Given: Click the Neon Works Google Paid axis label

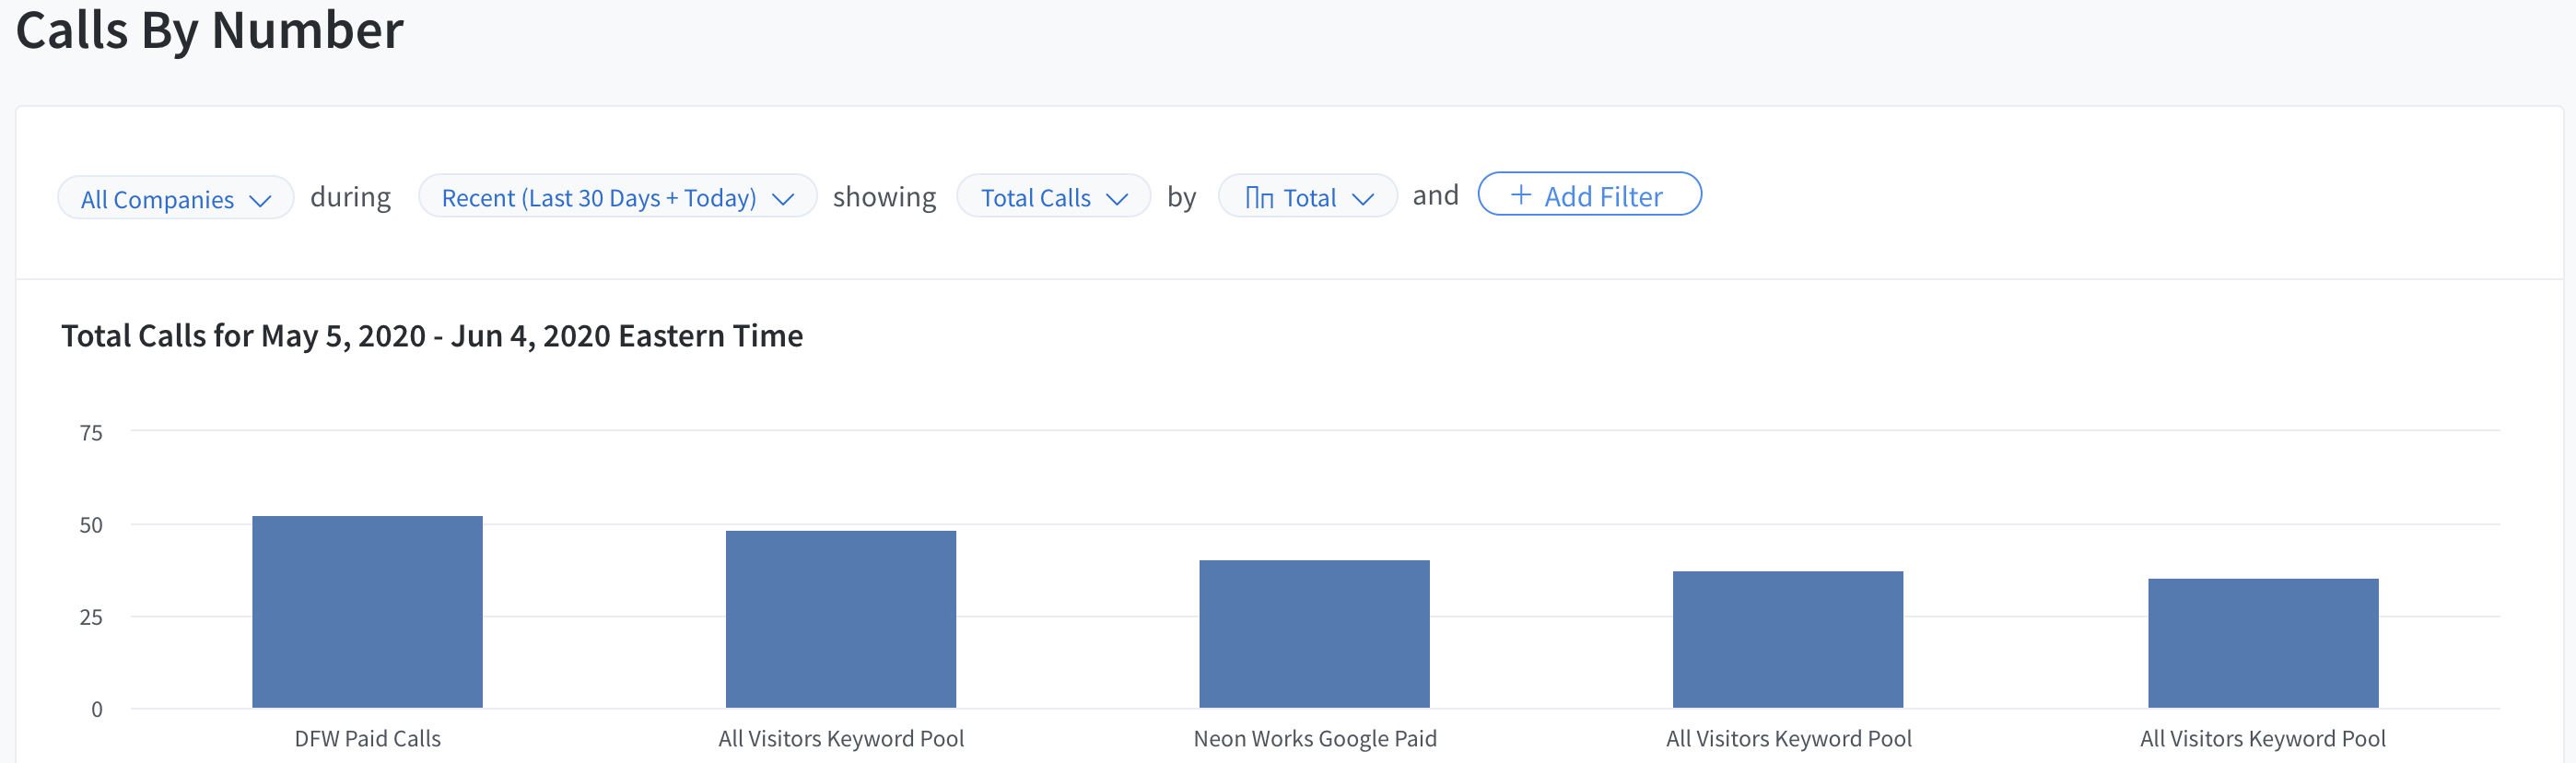Looking at the screenshot, I should (x=1315, y=739).
